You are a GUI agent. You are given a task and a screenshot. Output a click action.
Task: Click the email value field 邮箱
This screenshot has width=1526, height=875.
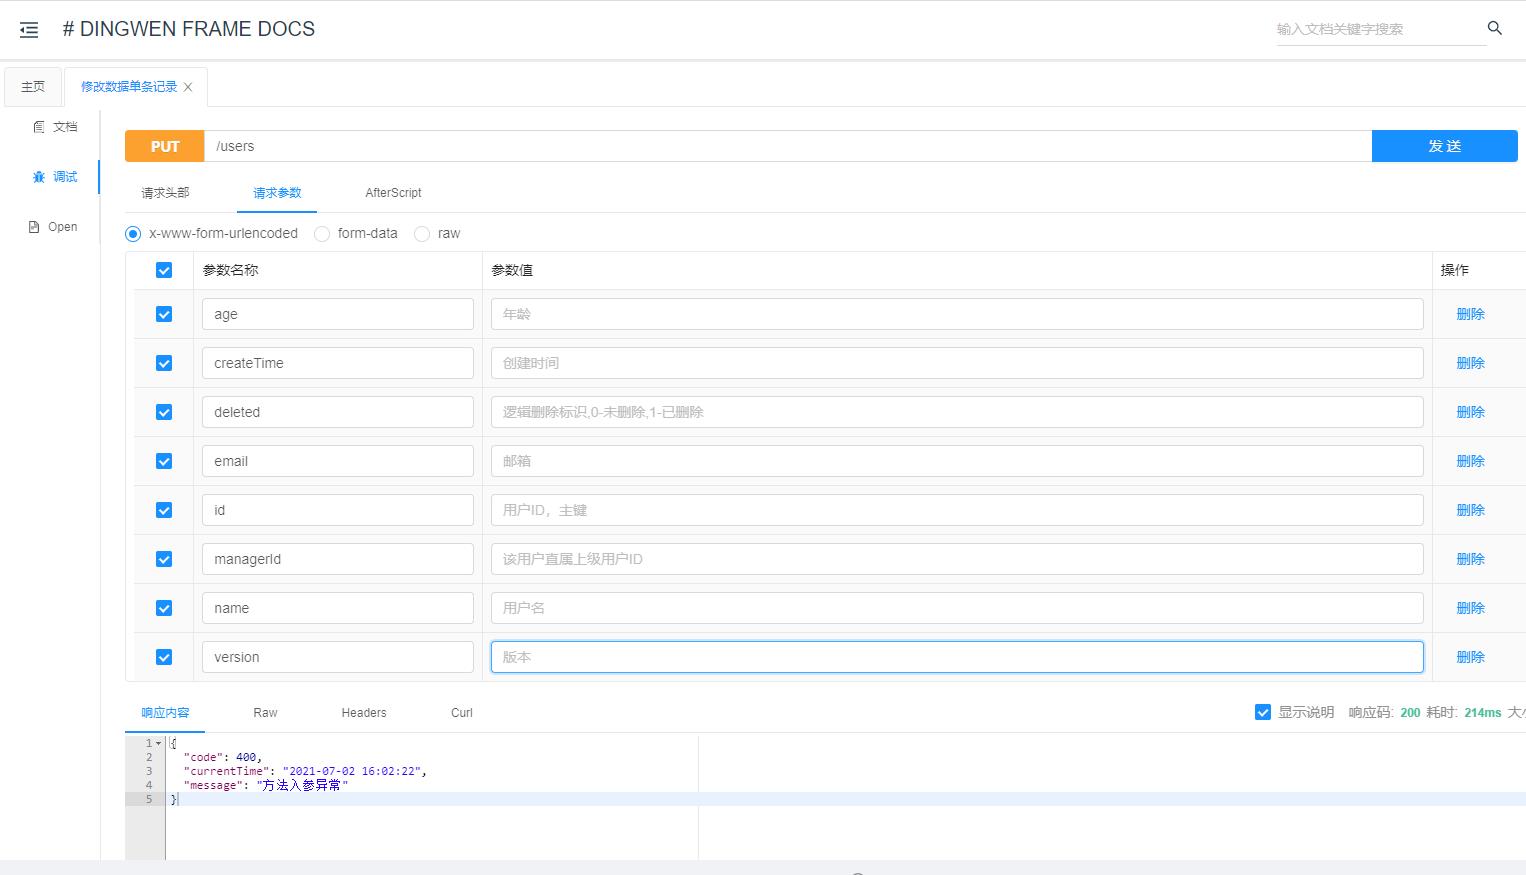pyautogui.click(x=957, y=461)
